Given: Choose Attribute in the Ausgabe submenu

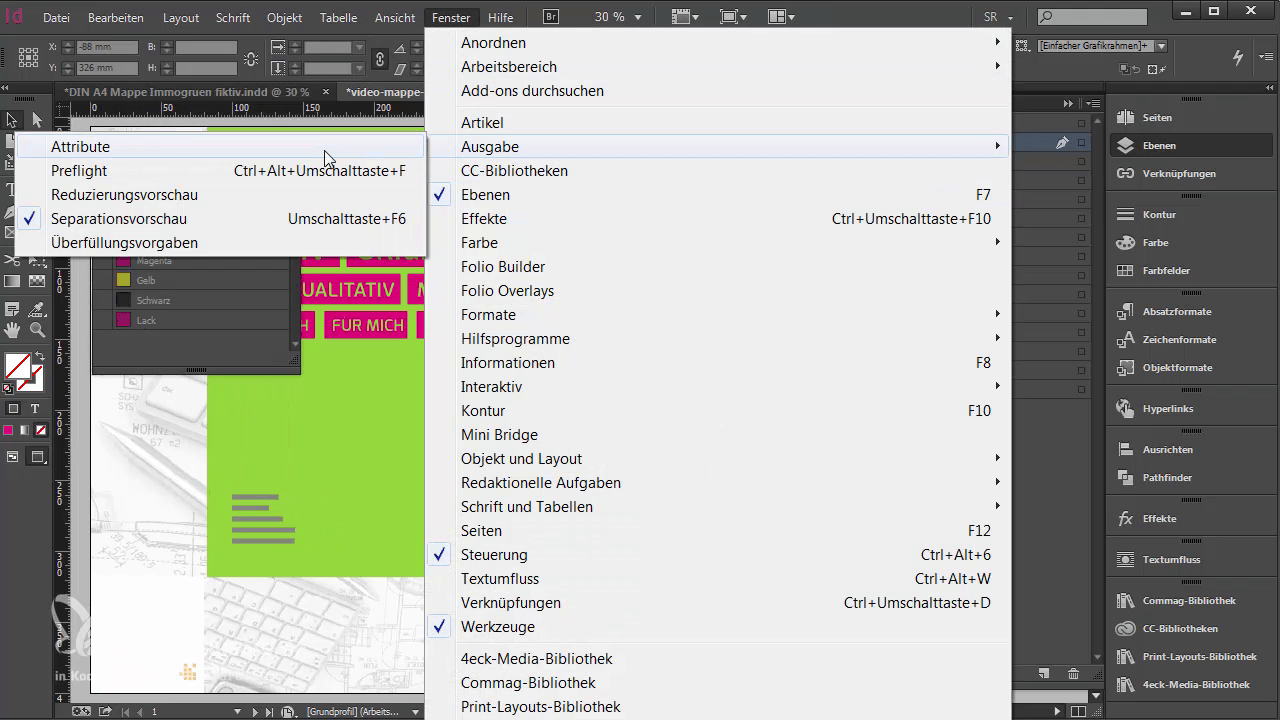Looking at the screenshot, I should [x=222, y=147].
